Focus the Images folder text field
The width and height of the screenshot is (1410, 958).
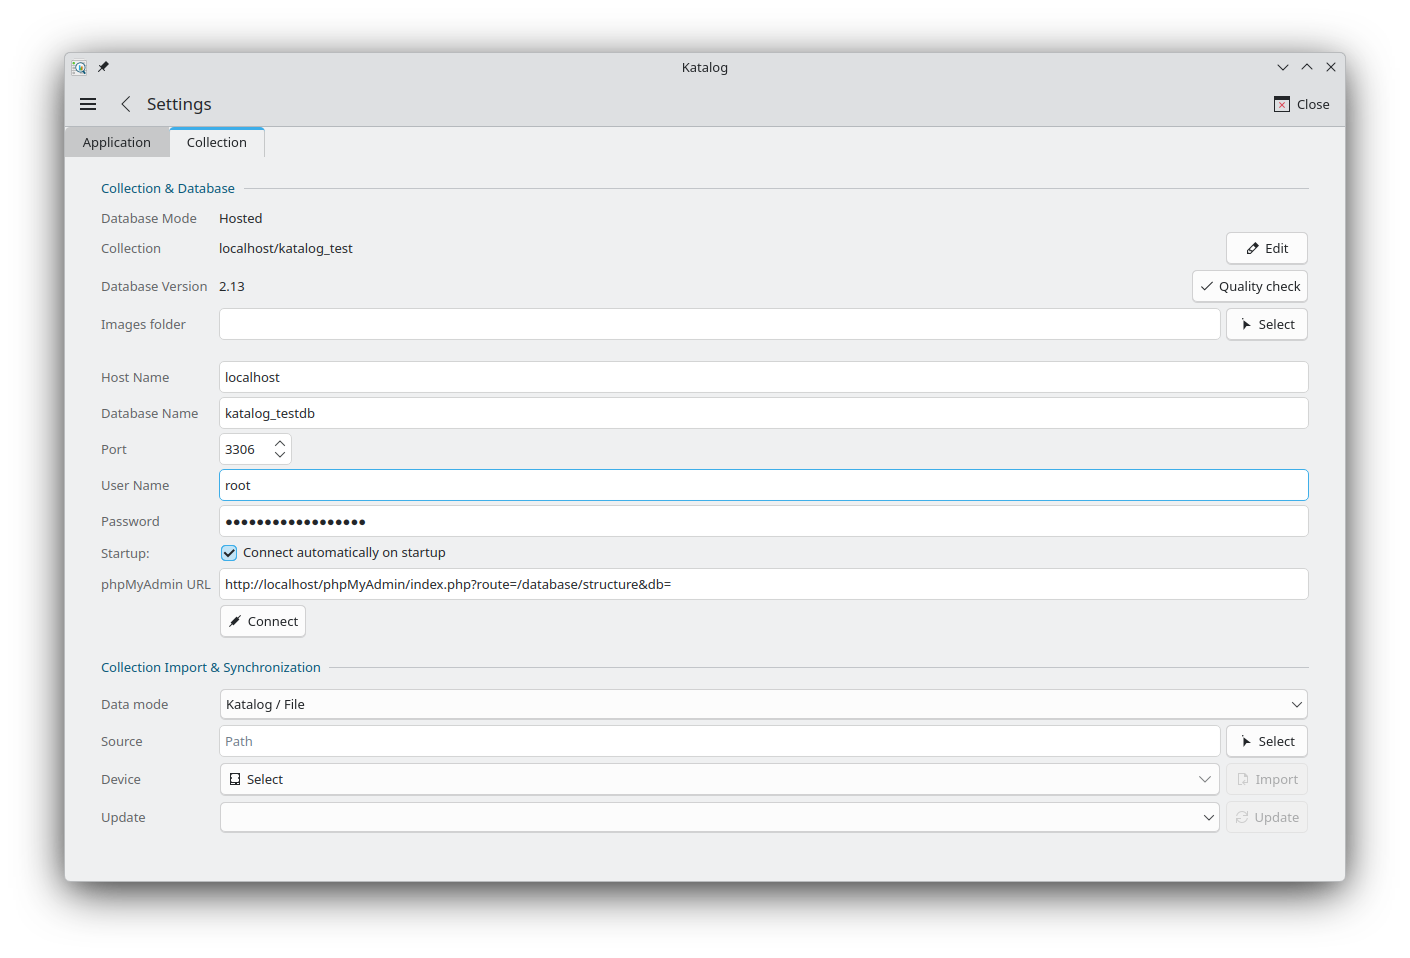pyautogui.click(x=719, y=324)
